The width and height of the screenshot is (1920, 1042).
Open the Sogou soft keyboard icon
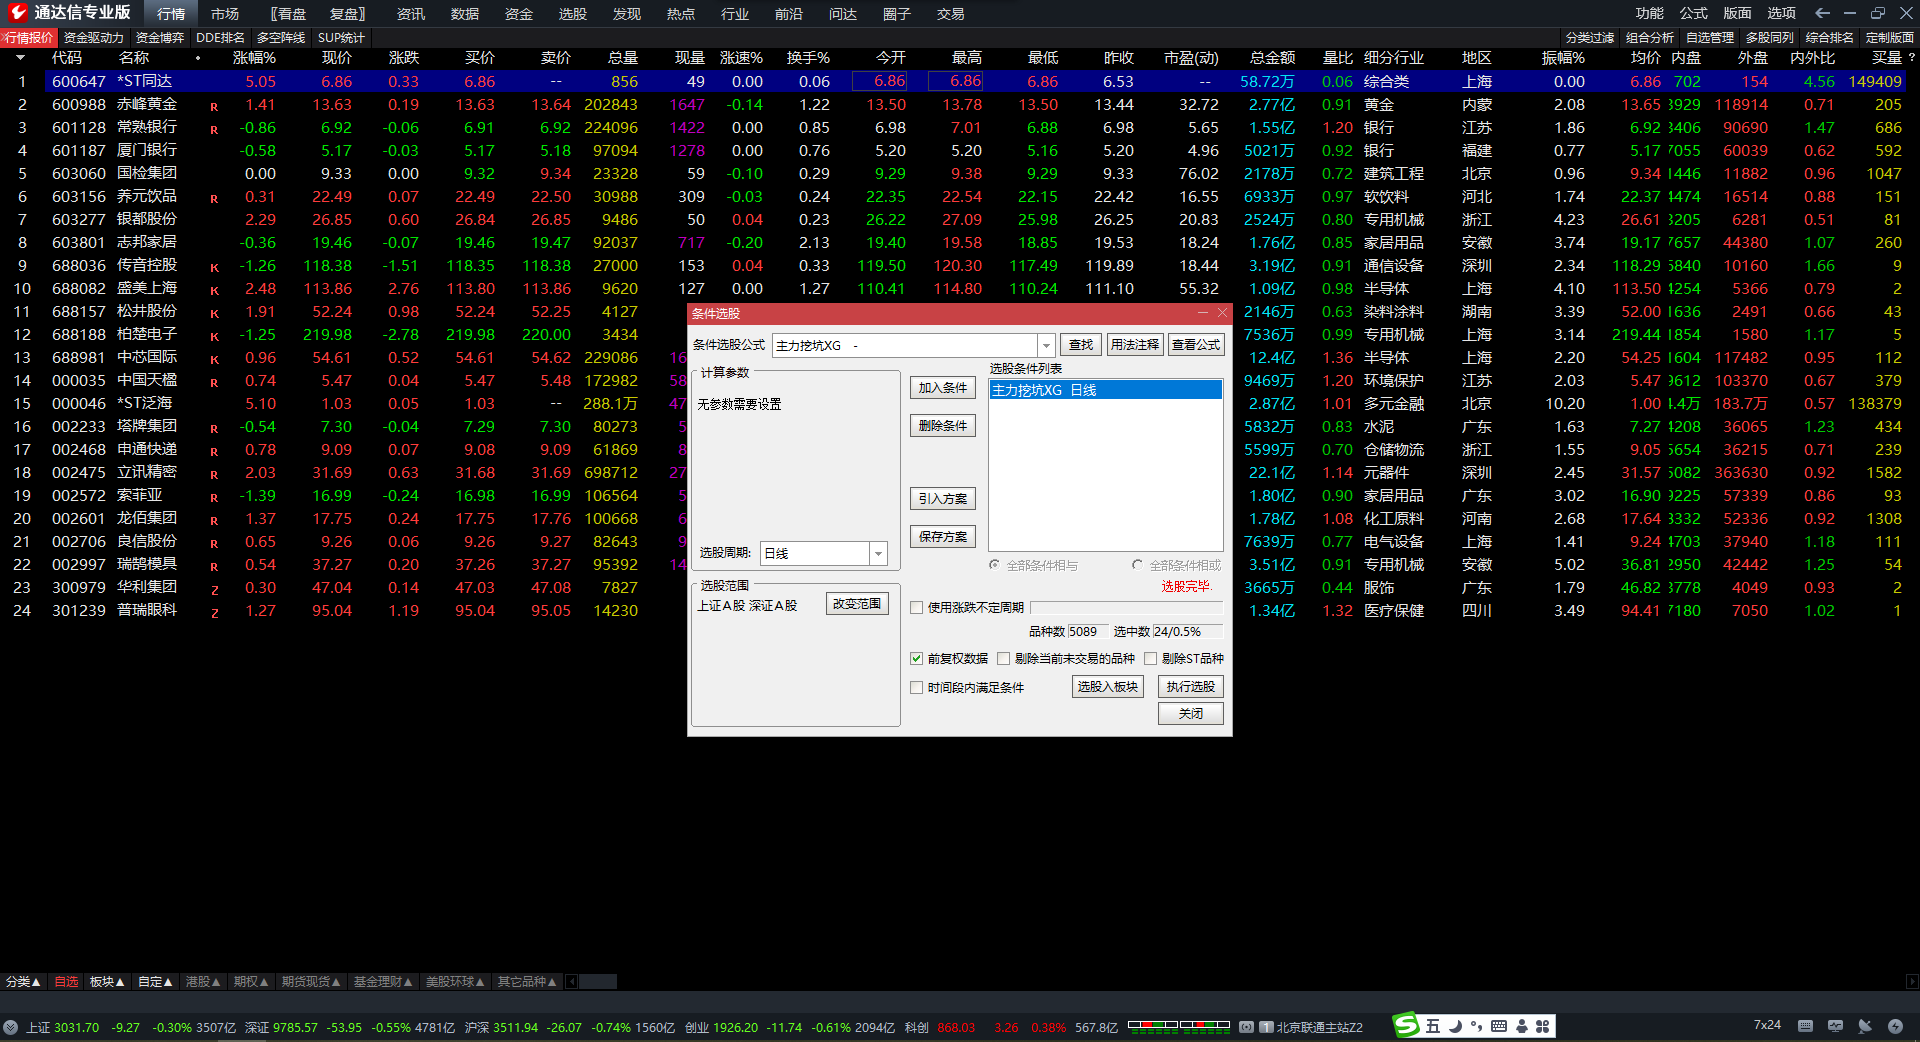1498,1026
